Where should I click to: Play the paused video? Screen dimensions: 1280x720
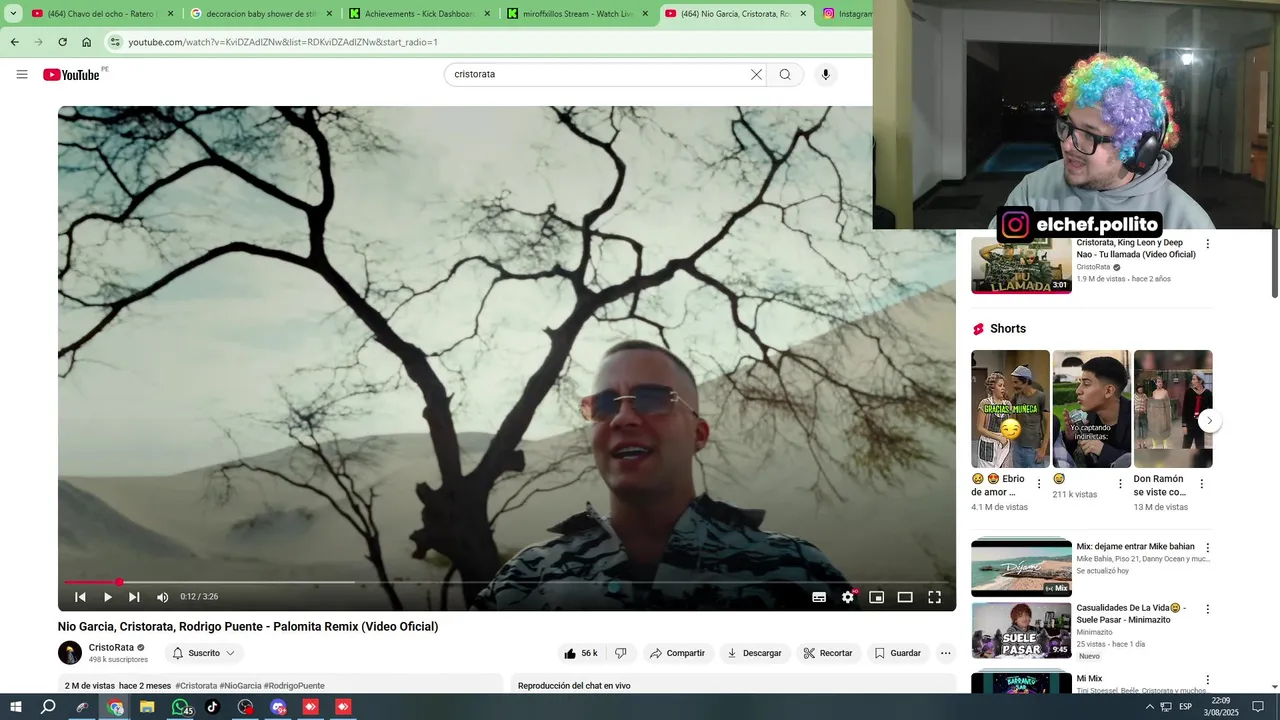(107, 597)
